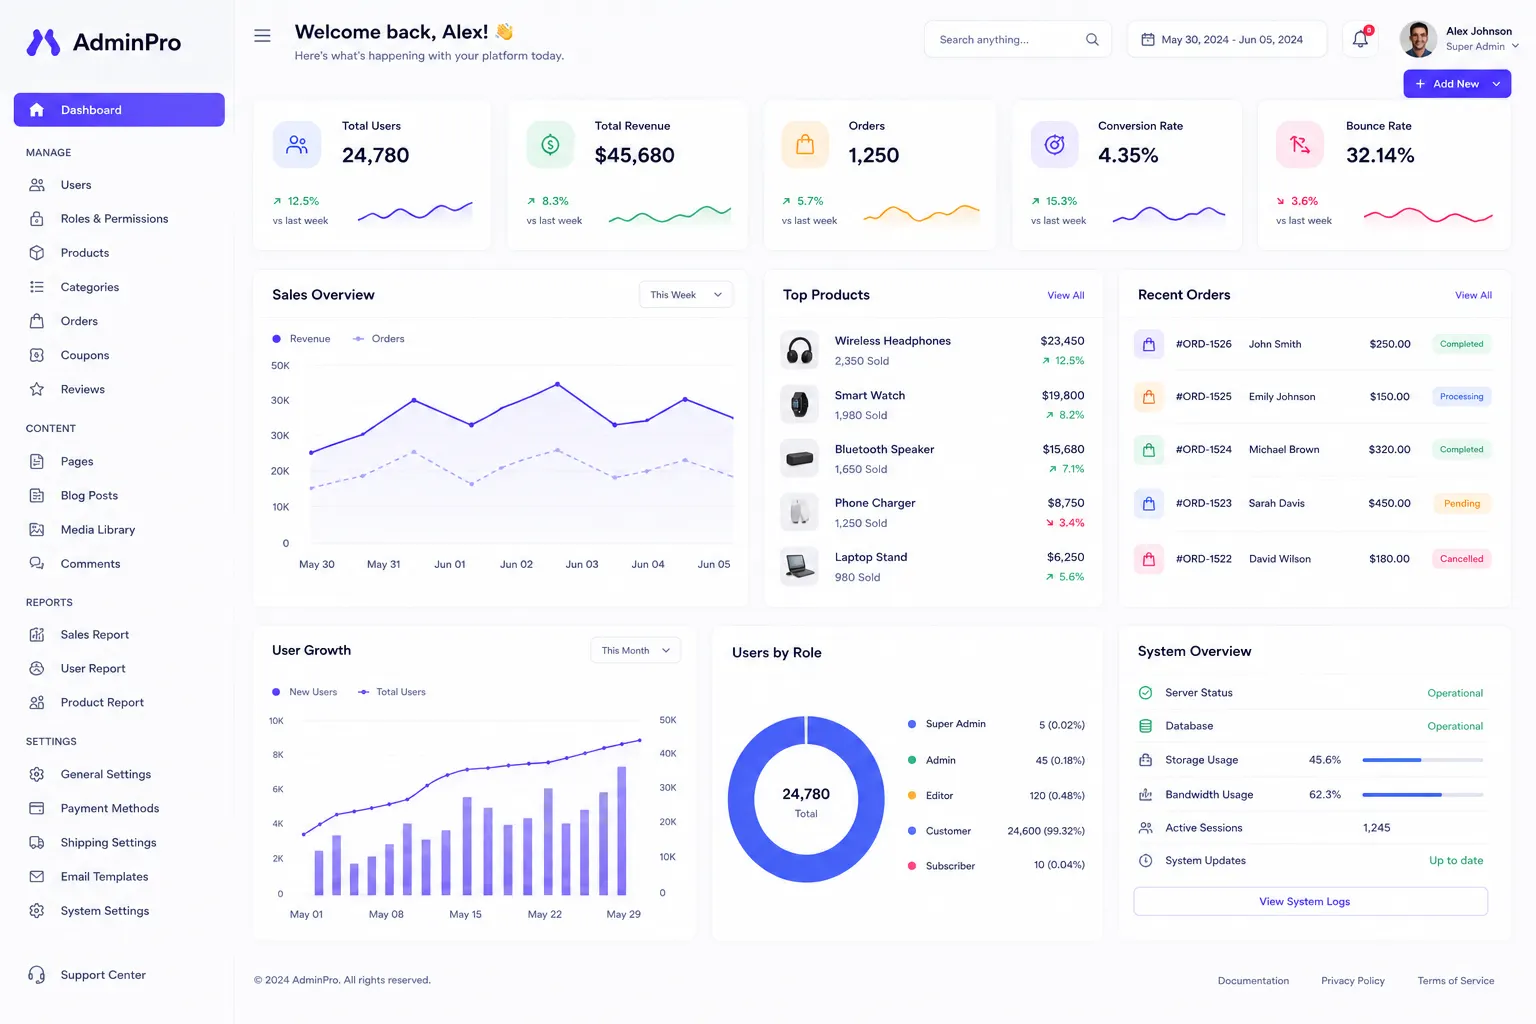Click the Bounce Rate icon
Image resolution: width=1536 pixels, height=1024 pixels.
point(1300,145)
